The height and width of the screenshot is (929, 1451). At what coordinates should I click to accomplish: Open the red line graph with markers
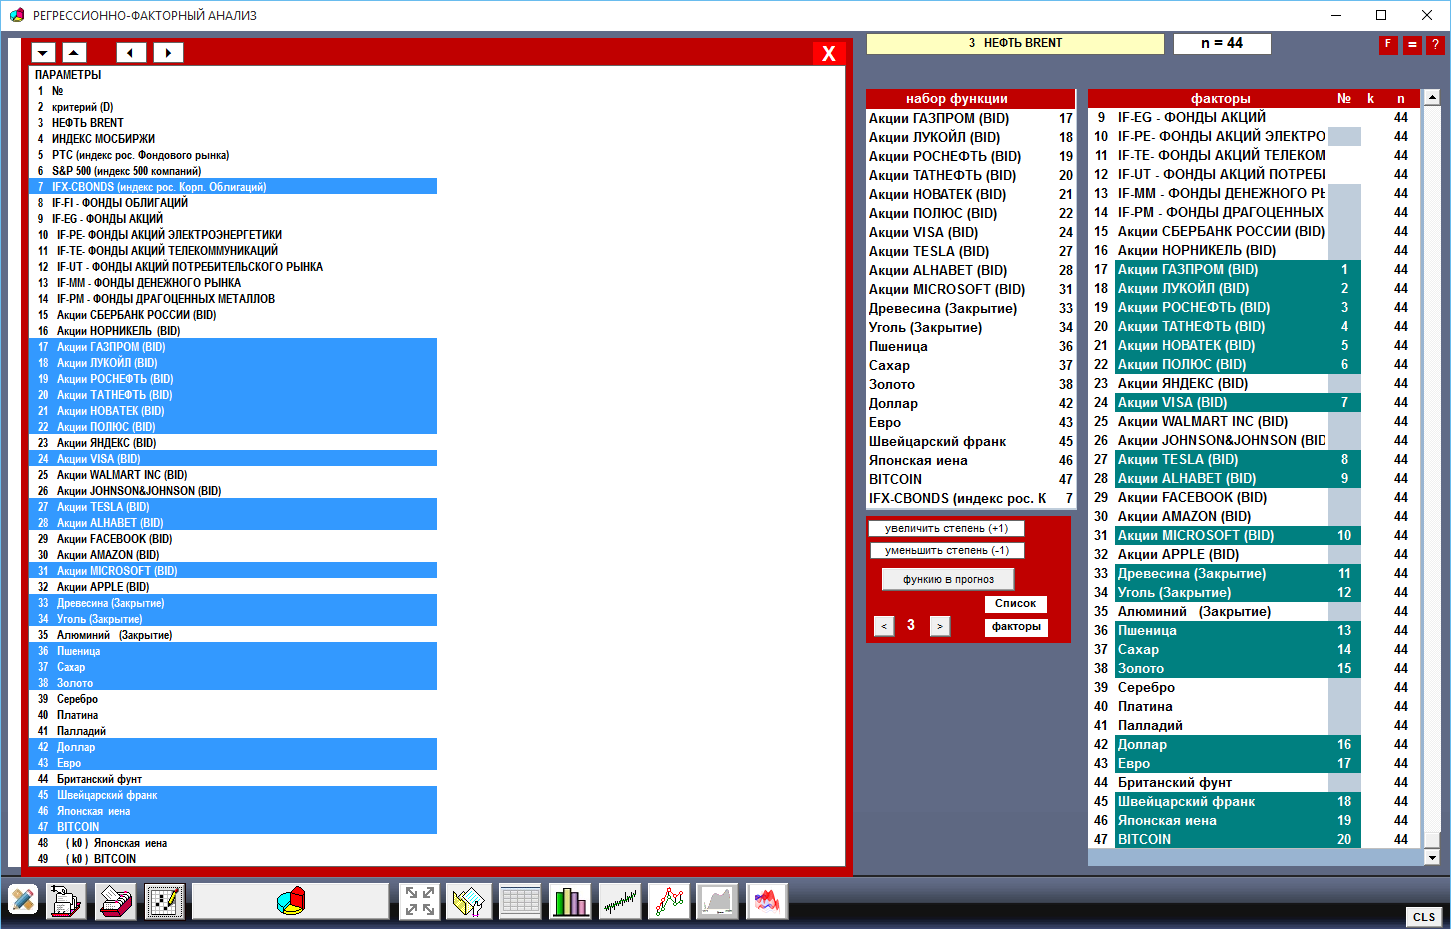click(669, 901)
